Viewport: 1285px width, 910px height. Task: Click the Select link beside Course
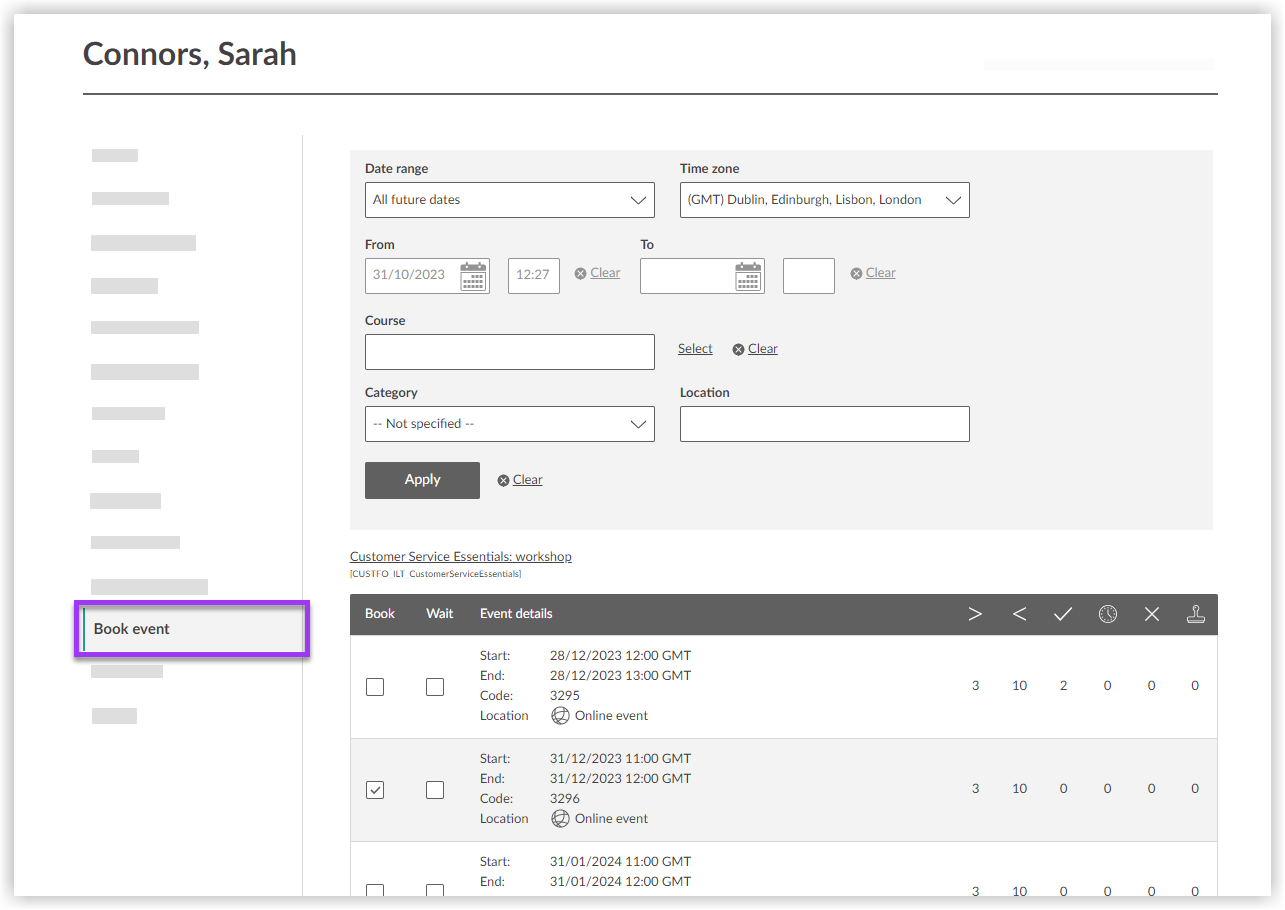[x=695, y=349]
